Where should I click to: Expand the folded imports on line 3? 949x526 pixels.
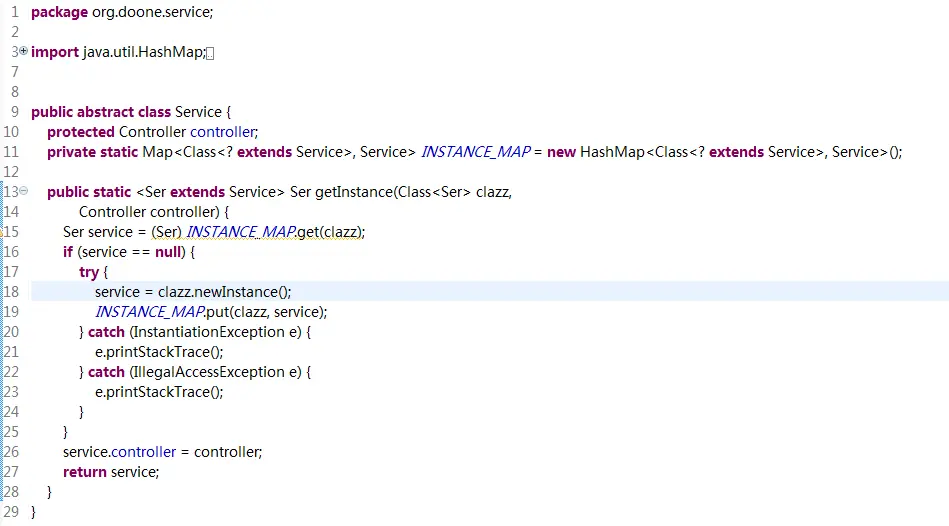(x=23, y=51)
